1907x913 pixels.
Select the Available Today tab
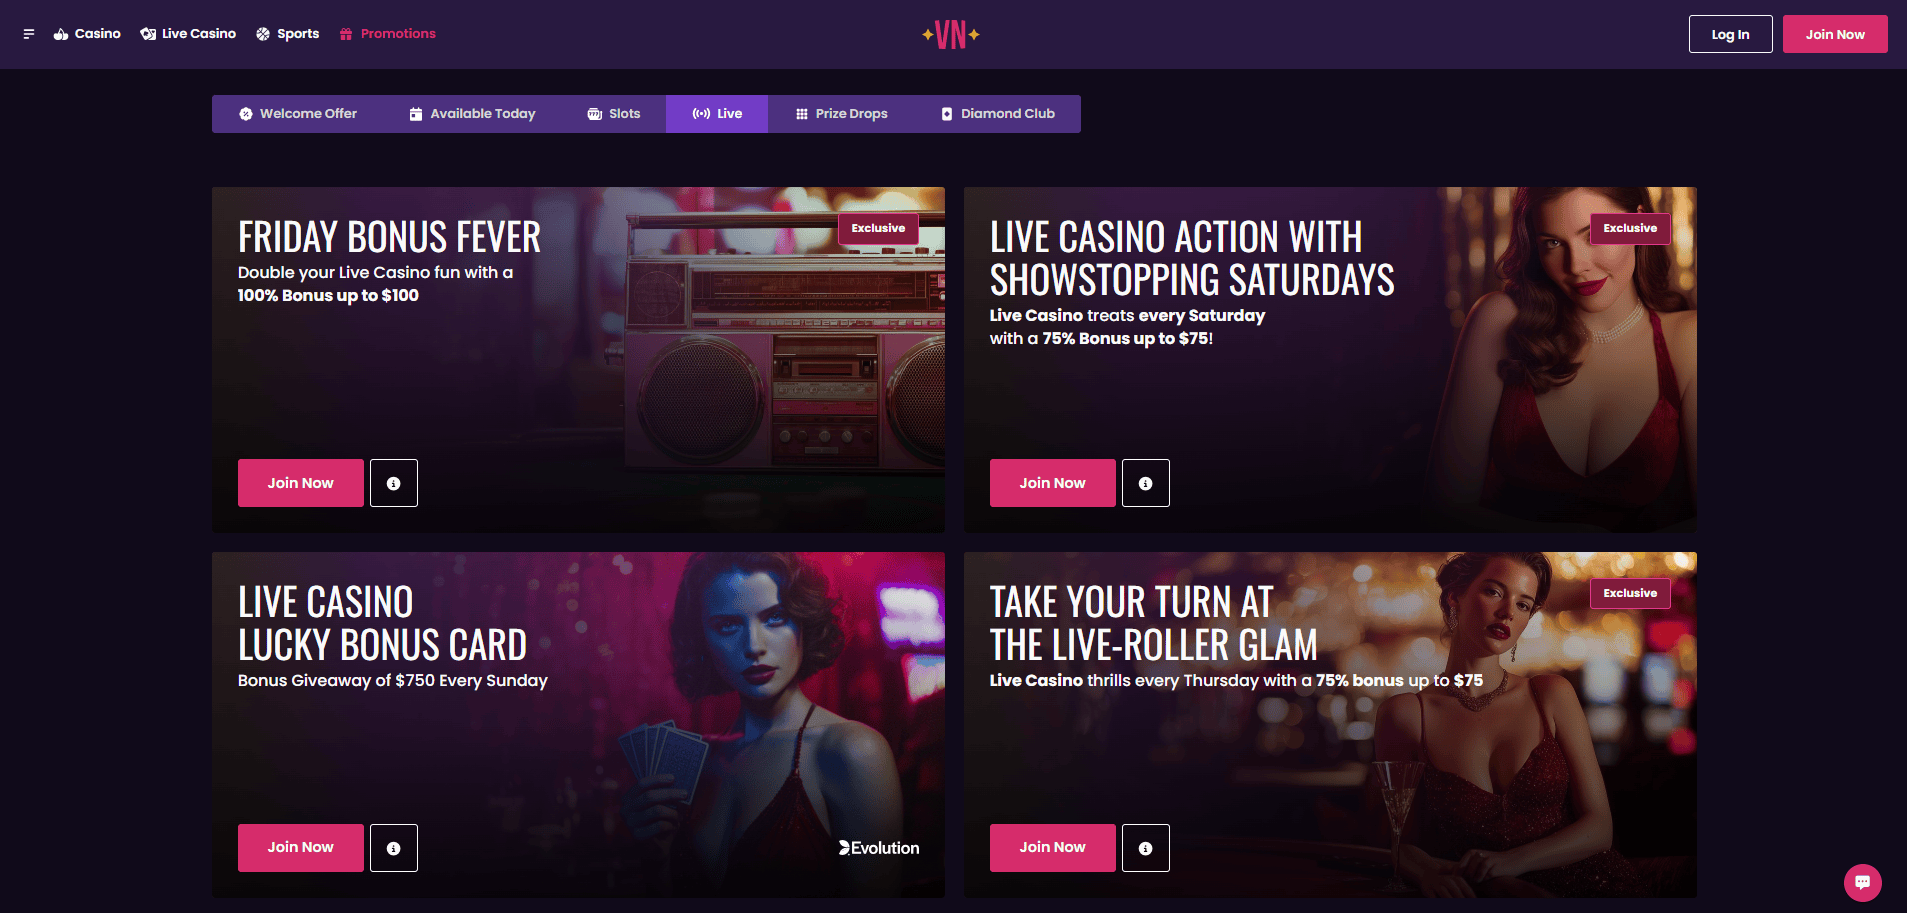472,114
